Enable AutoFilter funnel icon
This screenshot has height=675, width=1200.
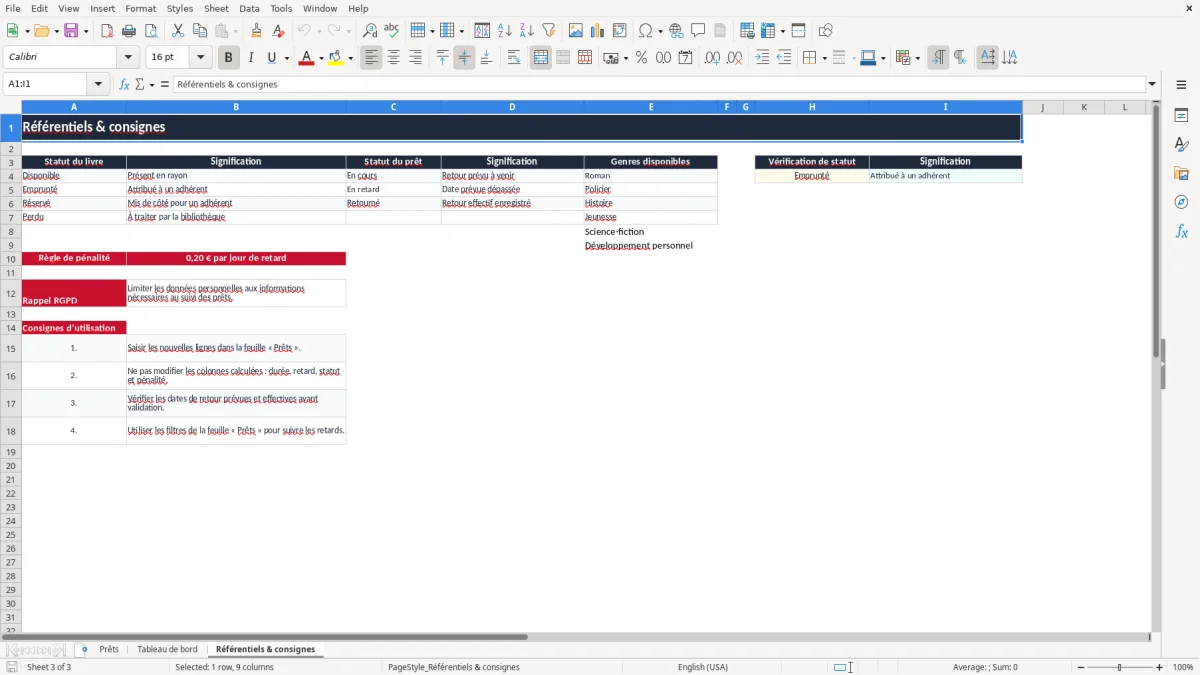click(x=548, y=31)
